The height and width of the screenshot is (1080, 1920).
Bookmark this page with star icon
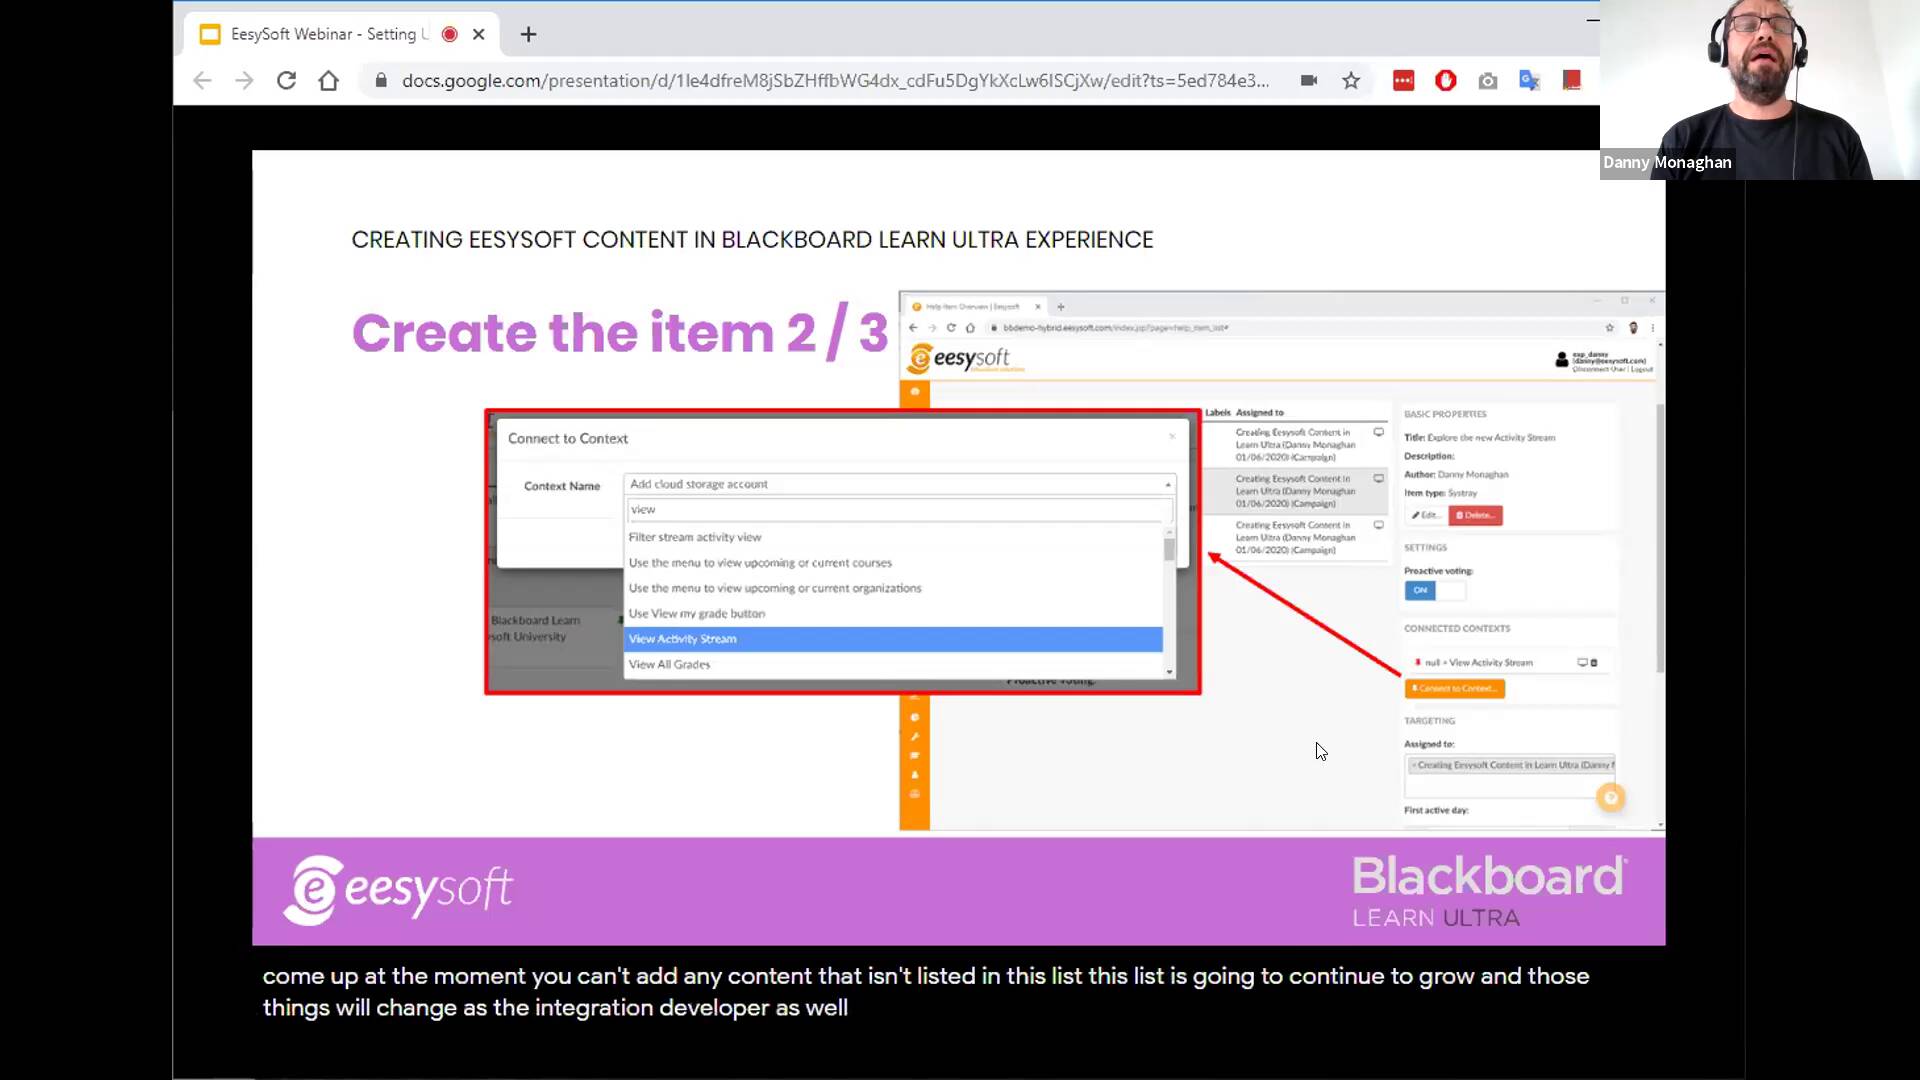coord(1351,81)
